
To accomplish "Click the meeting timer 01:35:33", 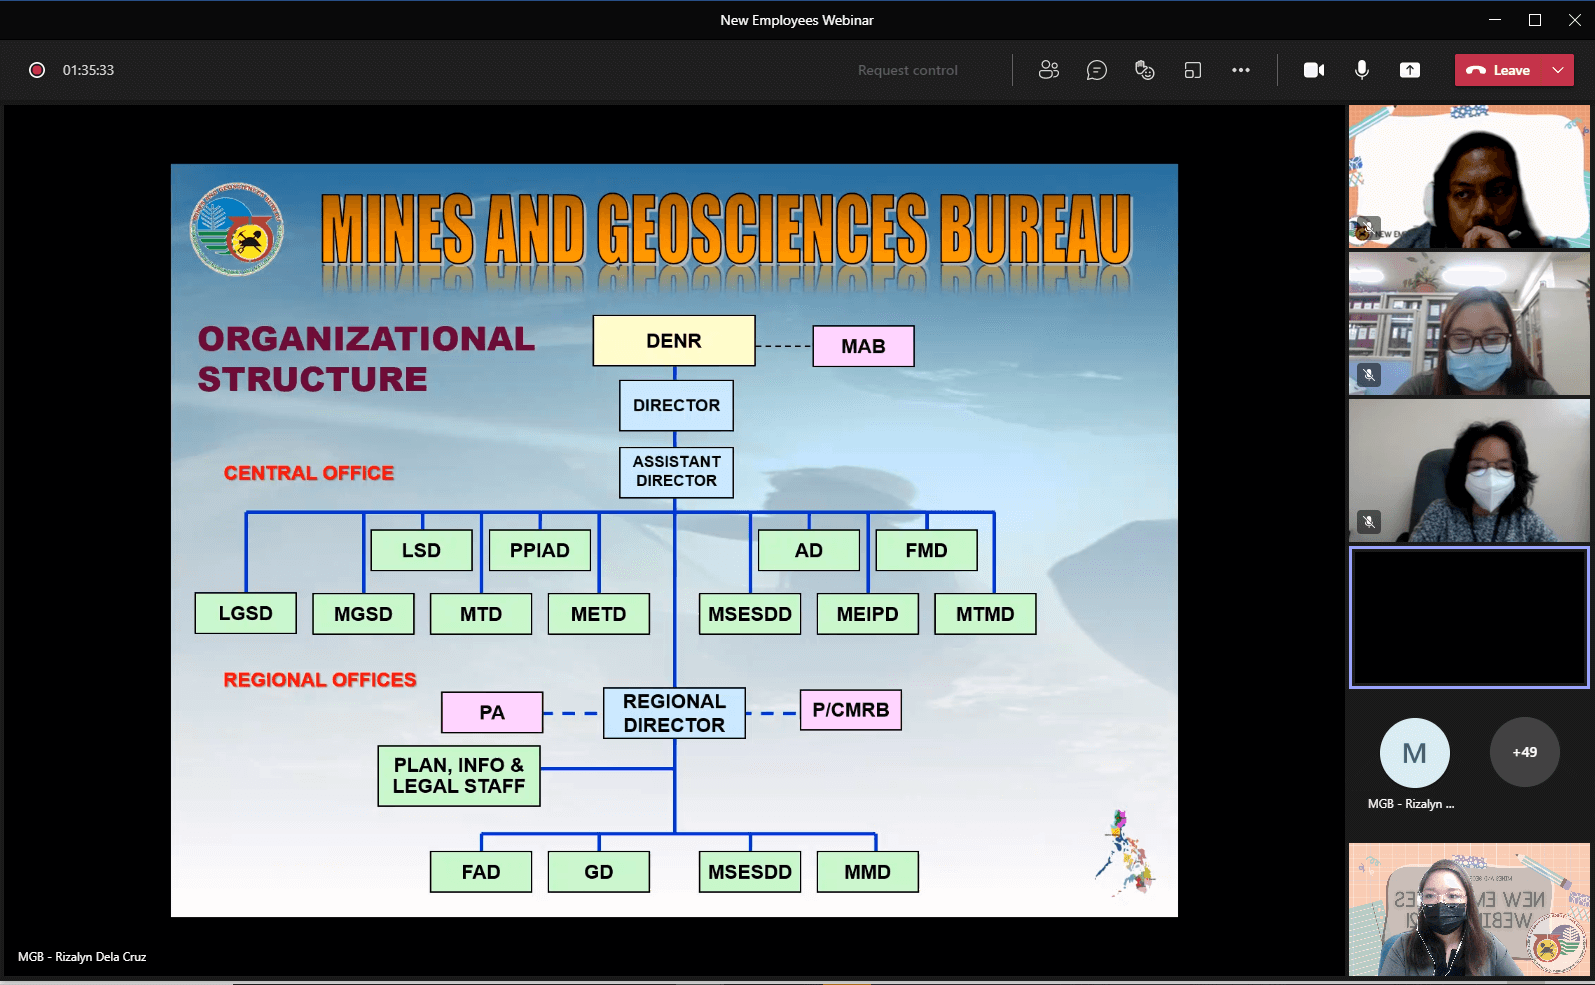I will (88, 70).
